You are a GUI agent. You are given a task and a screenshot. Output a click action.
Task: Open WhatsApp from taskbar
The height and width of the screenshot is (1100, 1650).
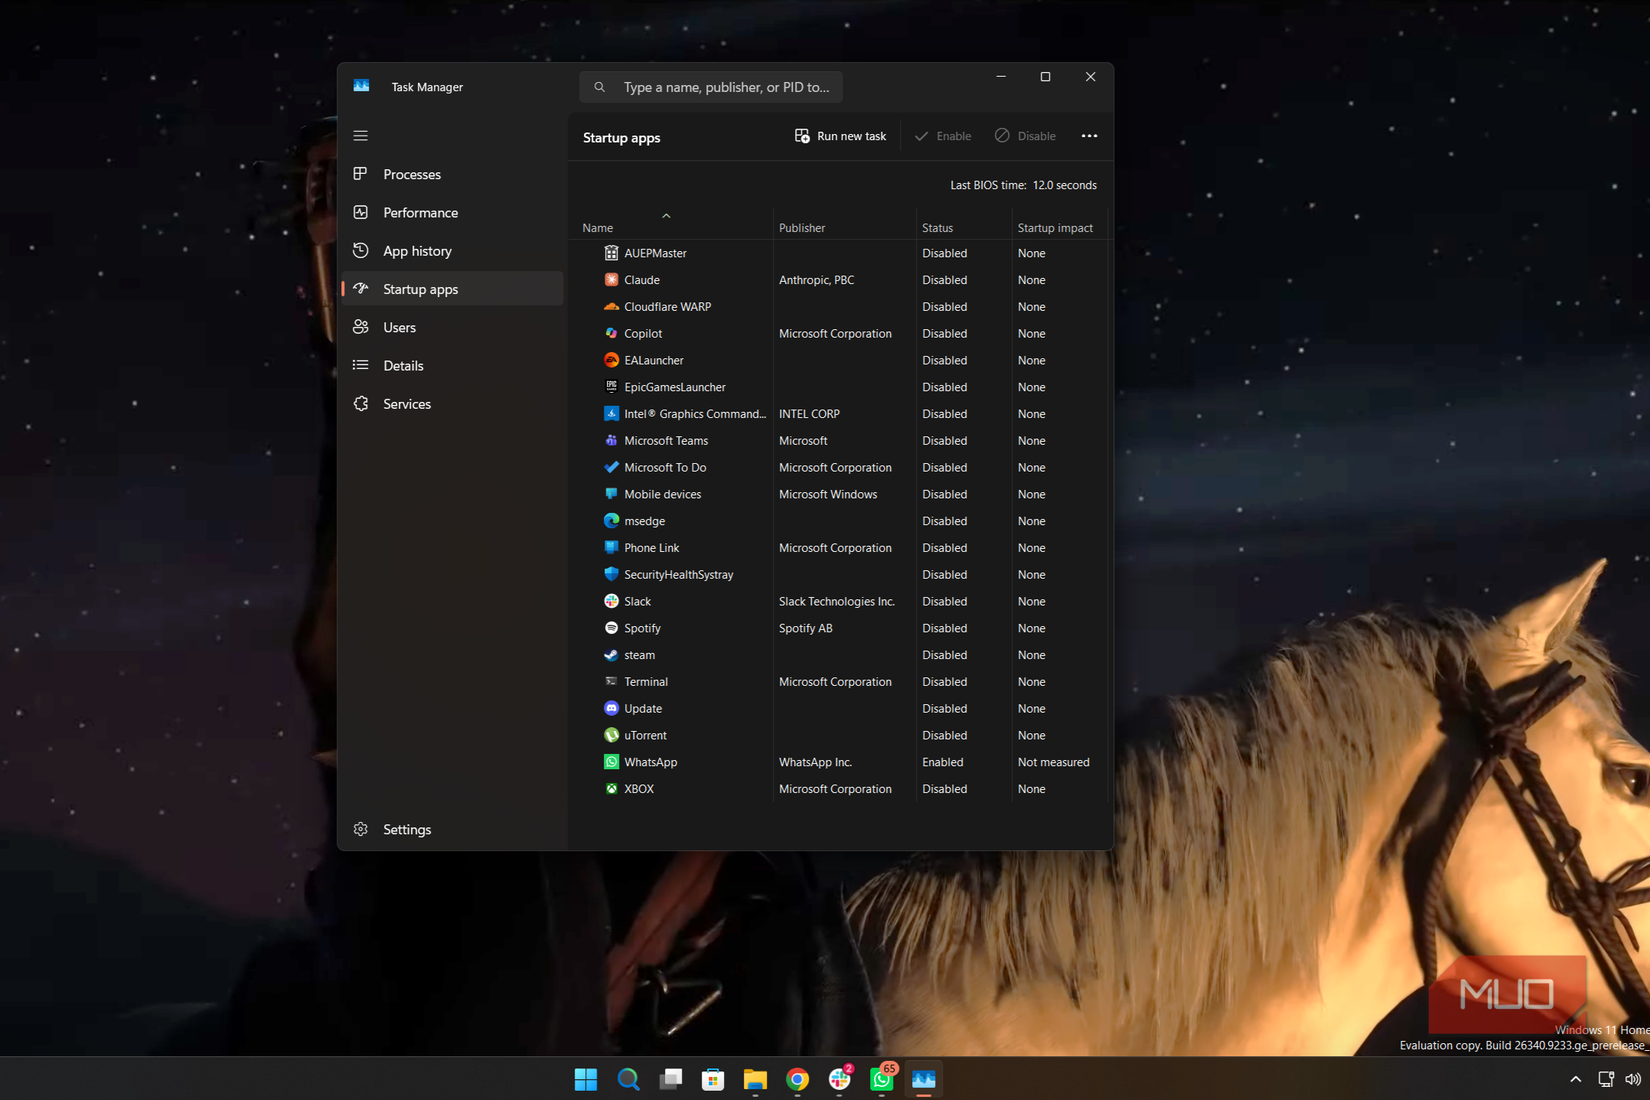[882, 1079]
